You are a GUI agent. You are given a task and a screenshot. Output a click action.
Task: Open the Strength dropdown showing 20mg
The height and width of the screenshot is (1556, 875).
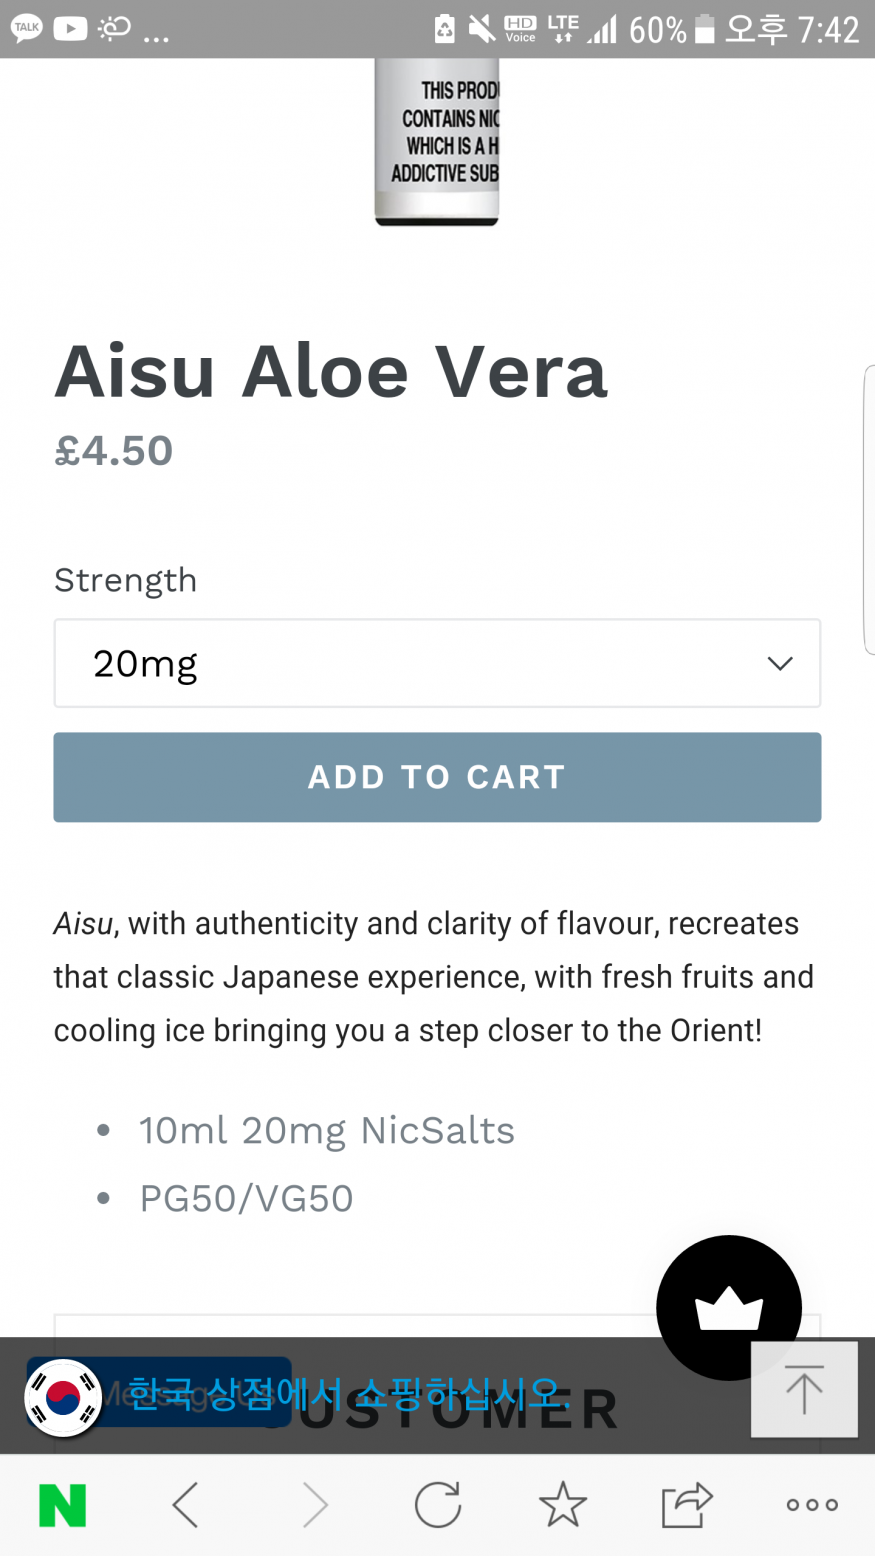pos(437,663)
